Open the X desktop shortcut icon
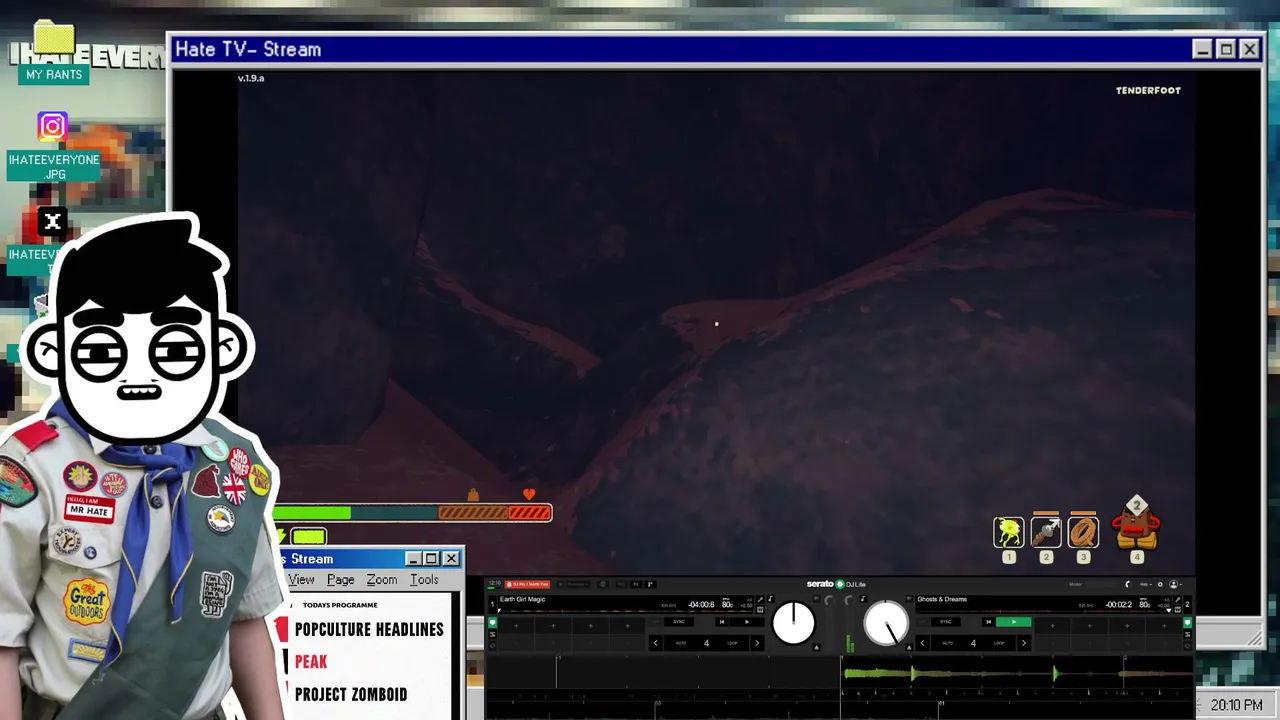 tap(53, 222)
